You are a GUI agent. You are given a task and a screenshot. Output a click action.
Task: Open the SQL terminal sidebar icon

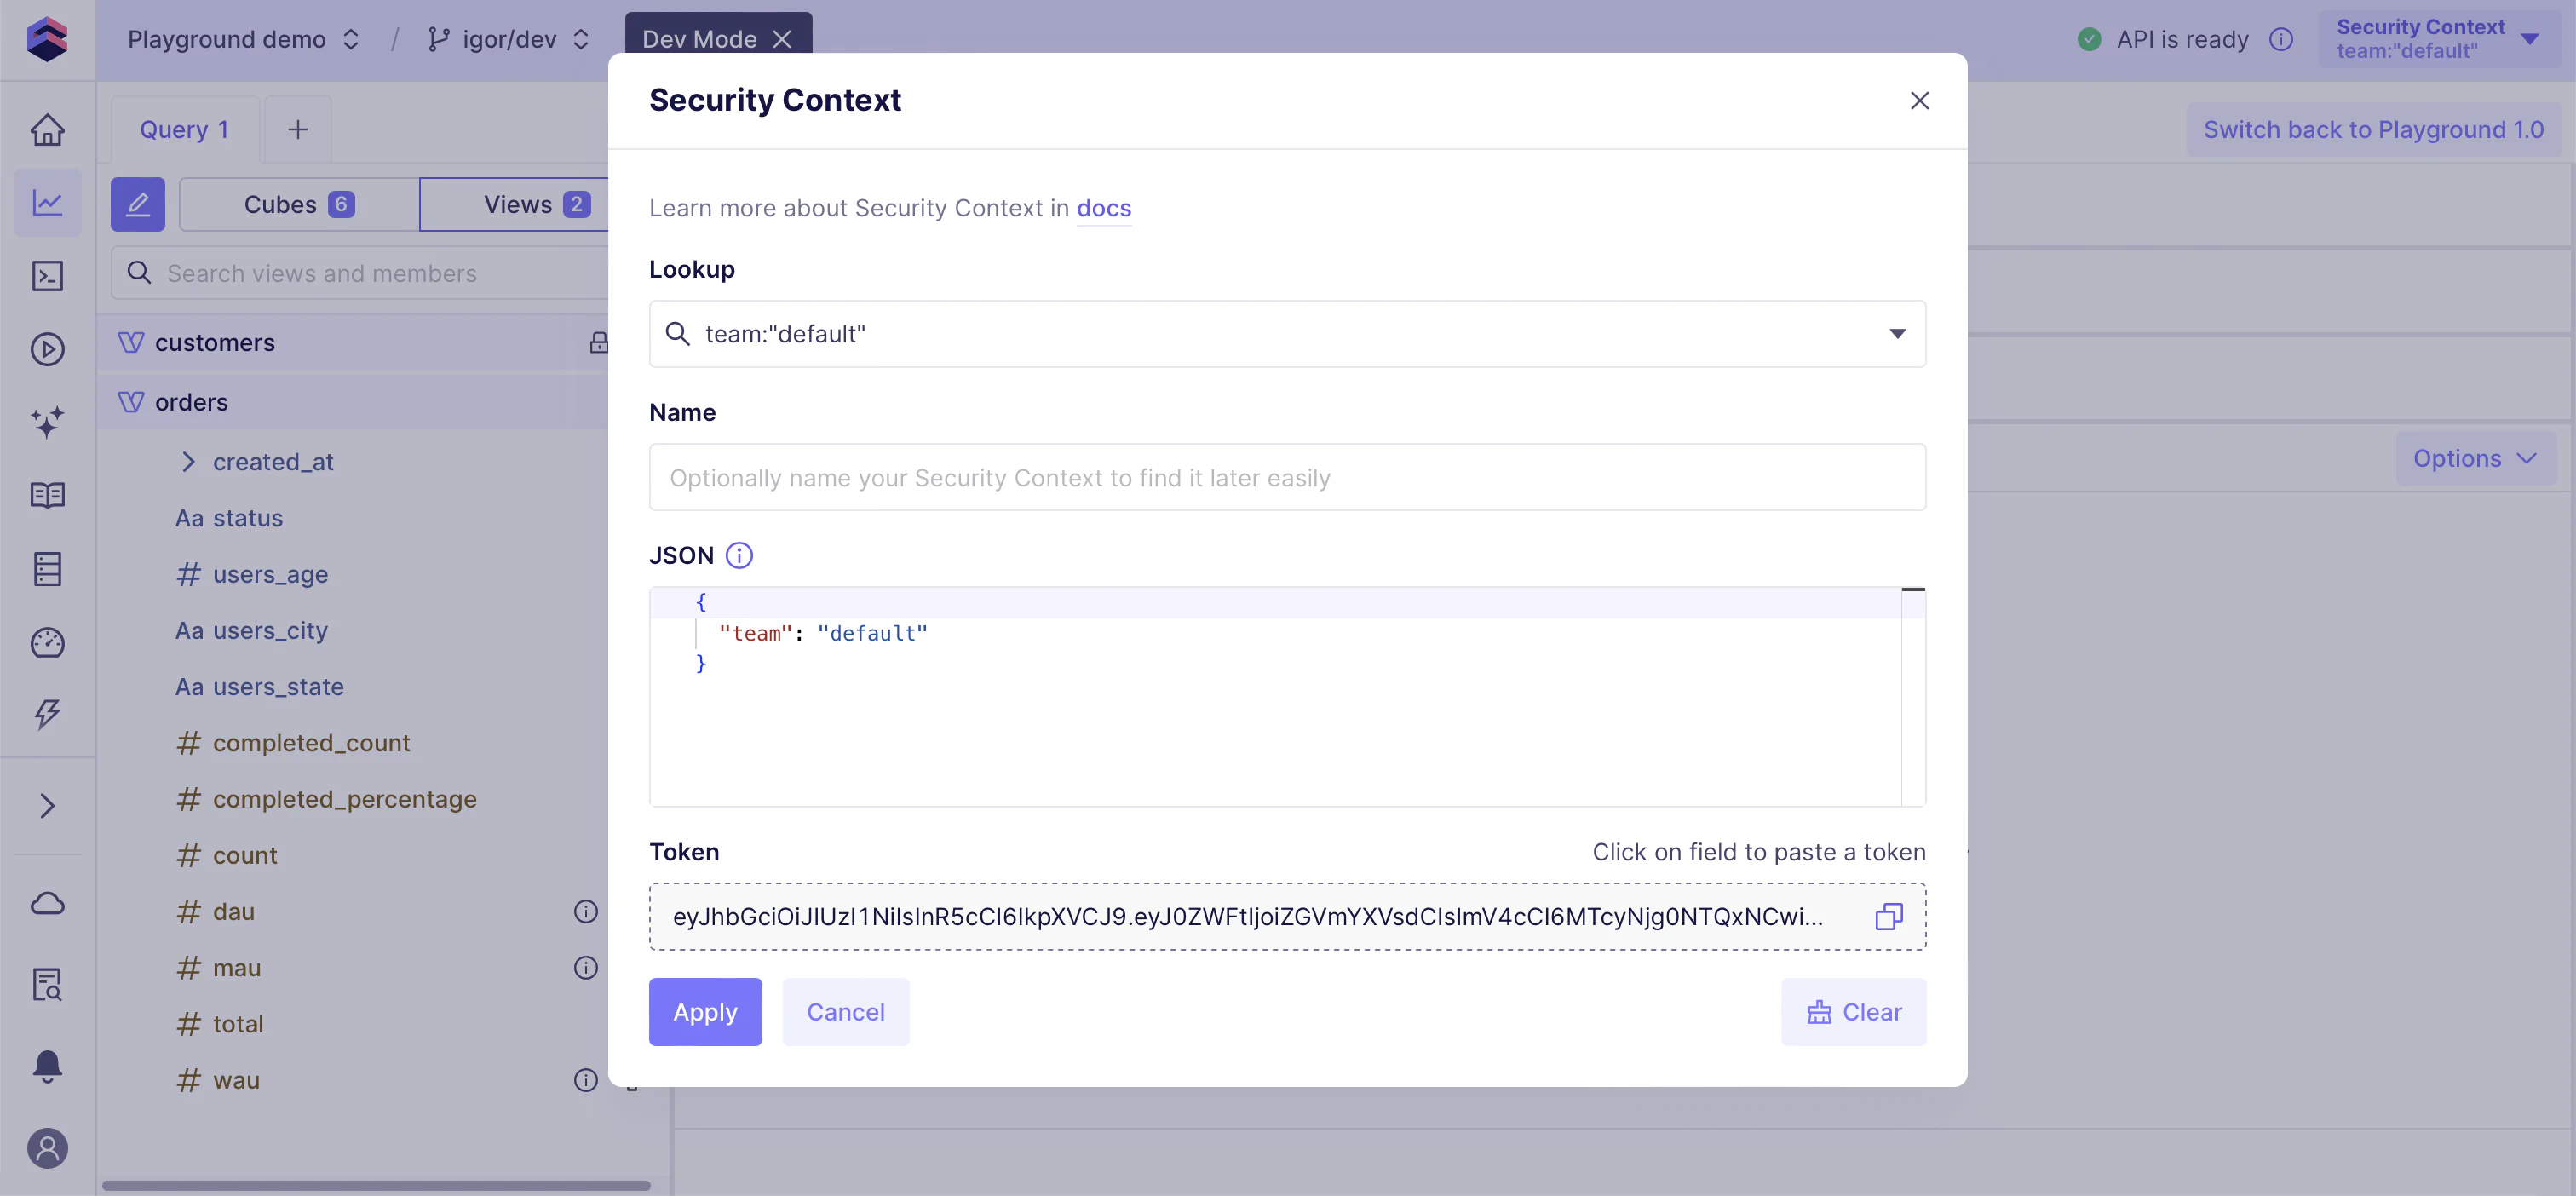coord(47,276)
